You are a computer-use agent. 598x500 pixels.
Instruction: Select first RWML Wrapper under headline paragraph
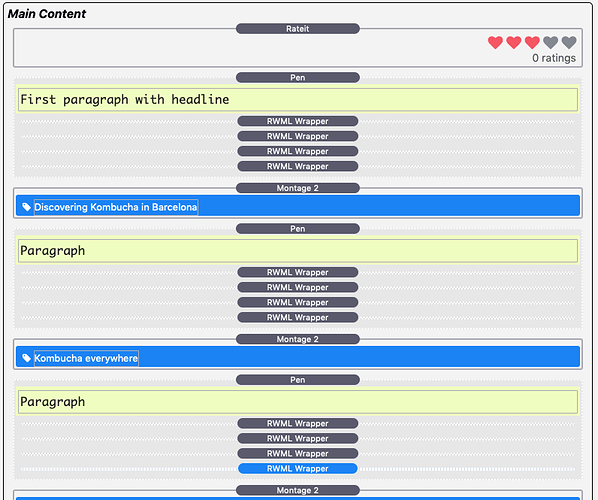(297, 121)
